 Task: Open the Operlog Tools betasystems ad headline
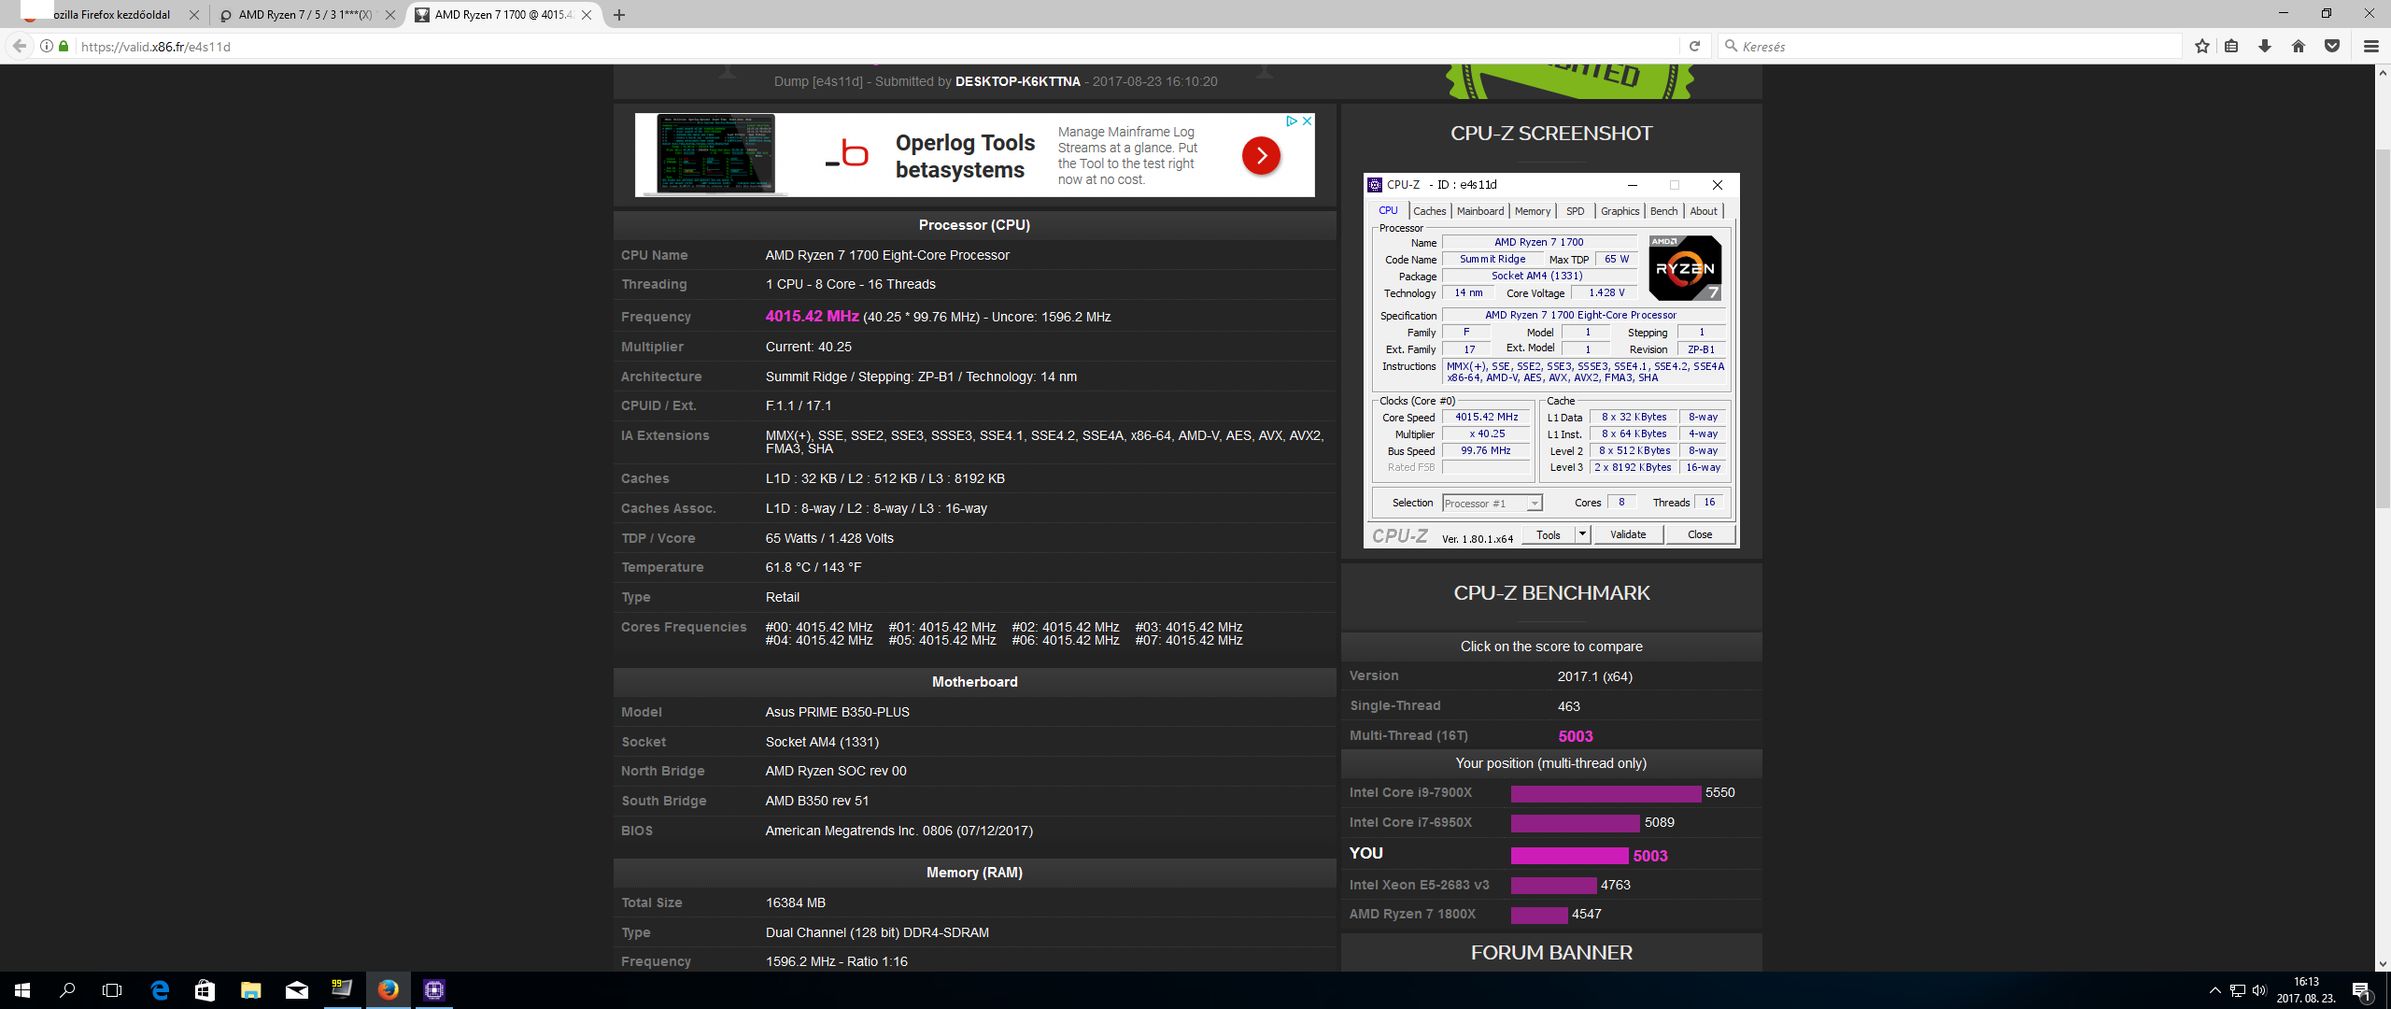click(964, 156)
